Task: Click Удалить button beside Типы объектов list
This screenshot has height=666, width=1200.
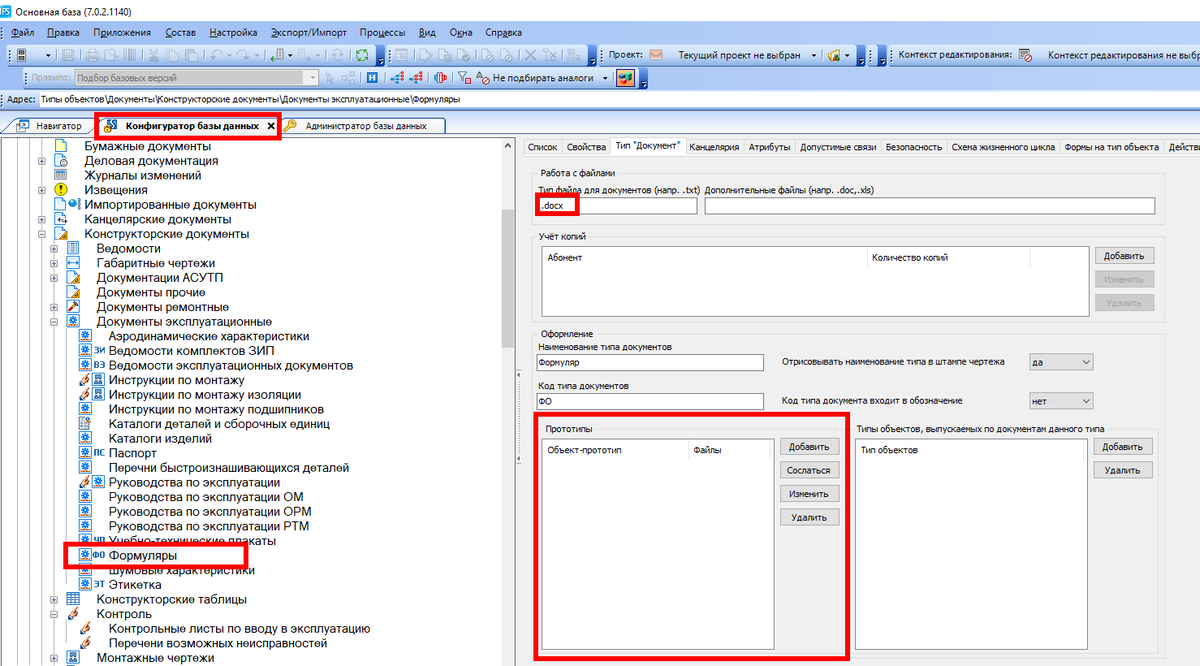Action: pyautogui.click(x=1124, y=470)
